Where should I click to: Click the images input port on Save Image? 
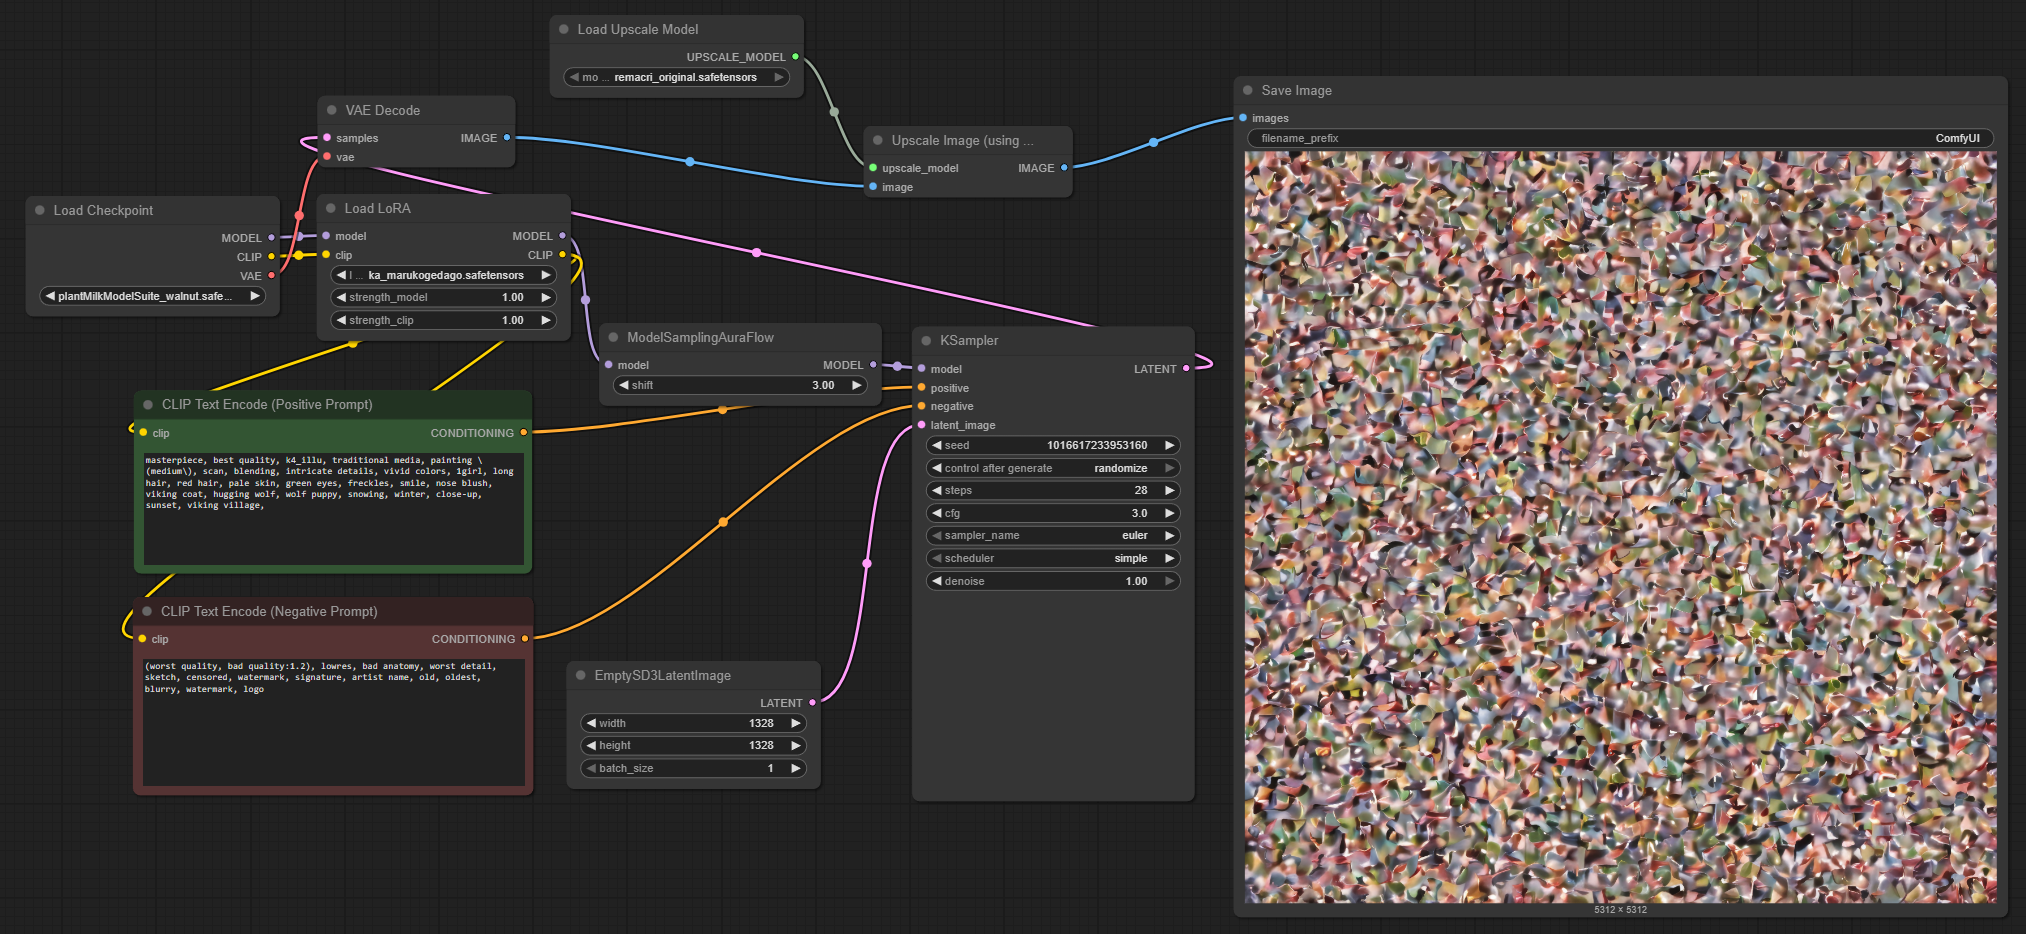point(1243,118)
